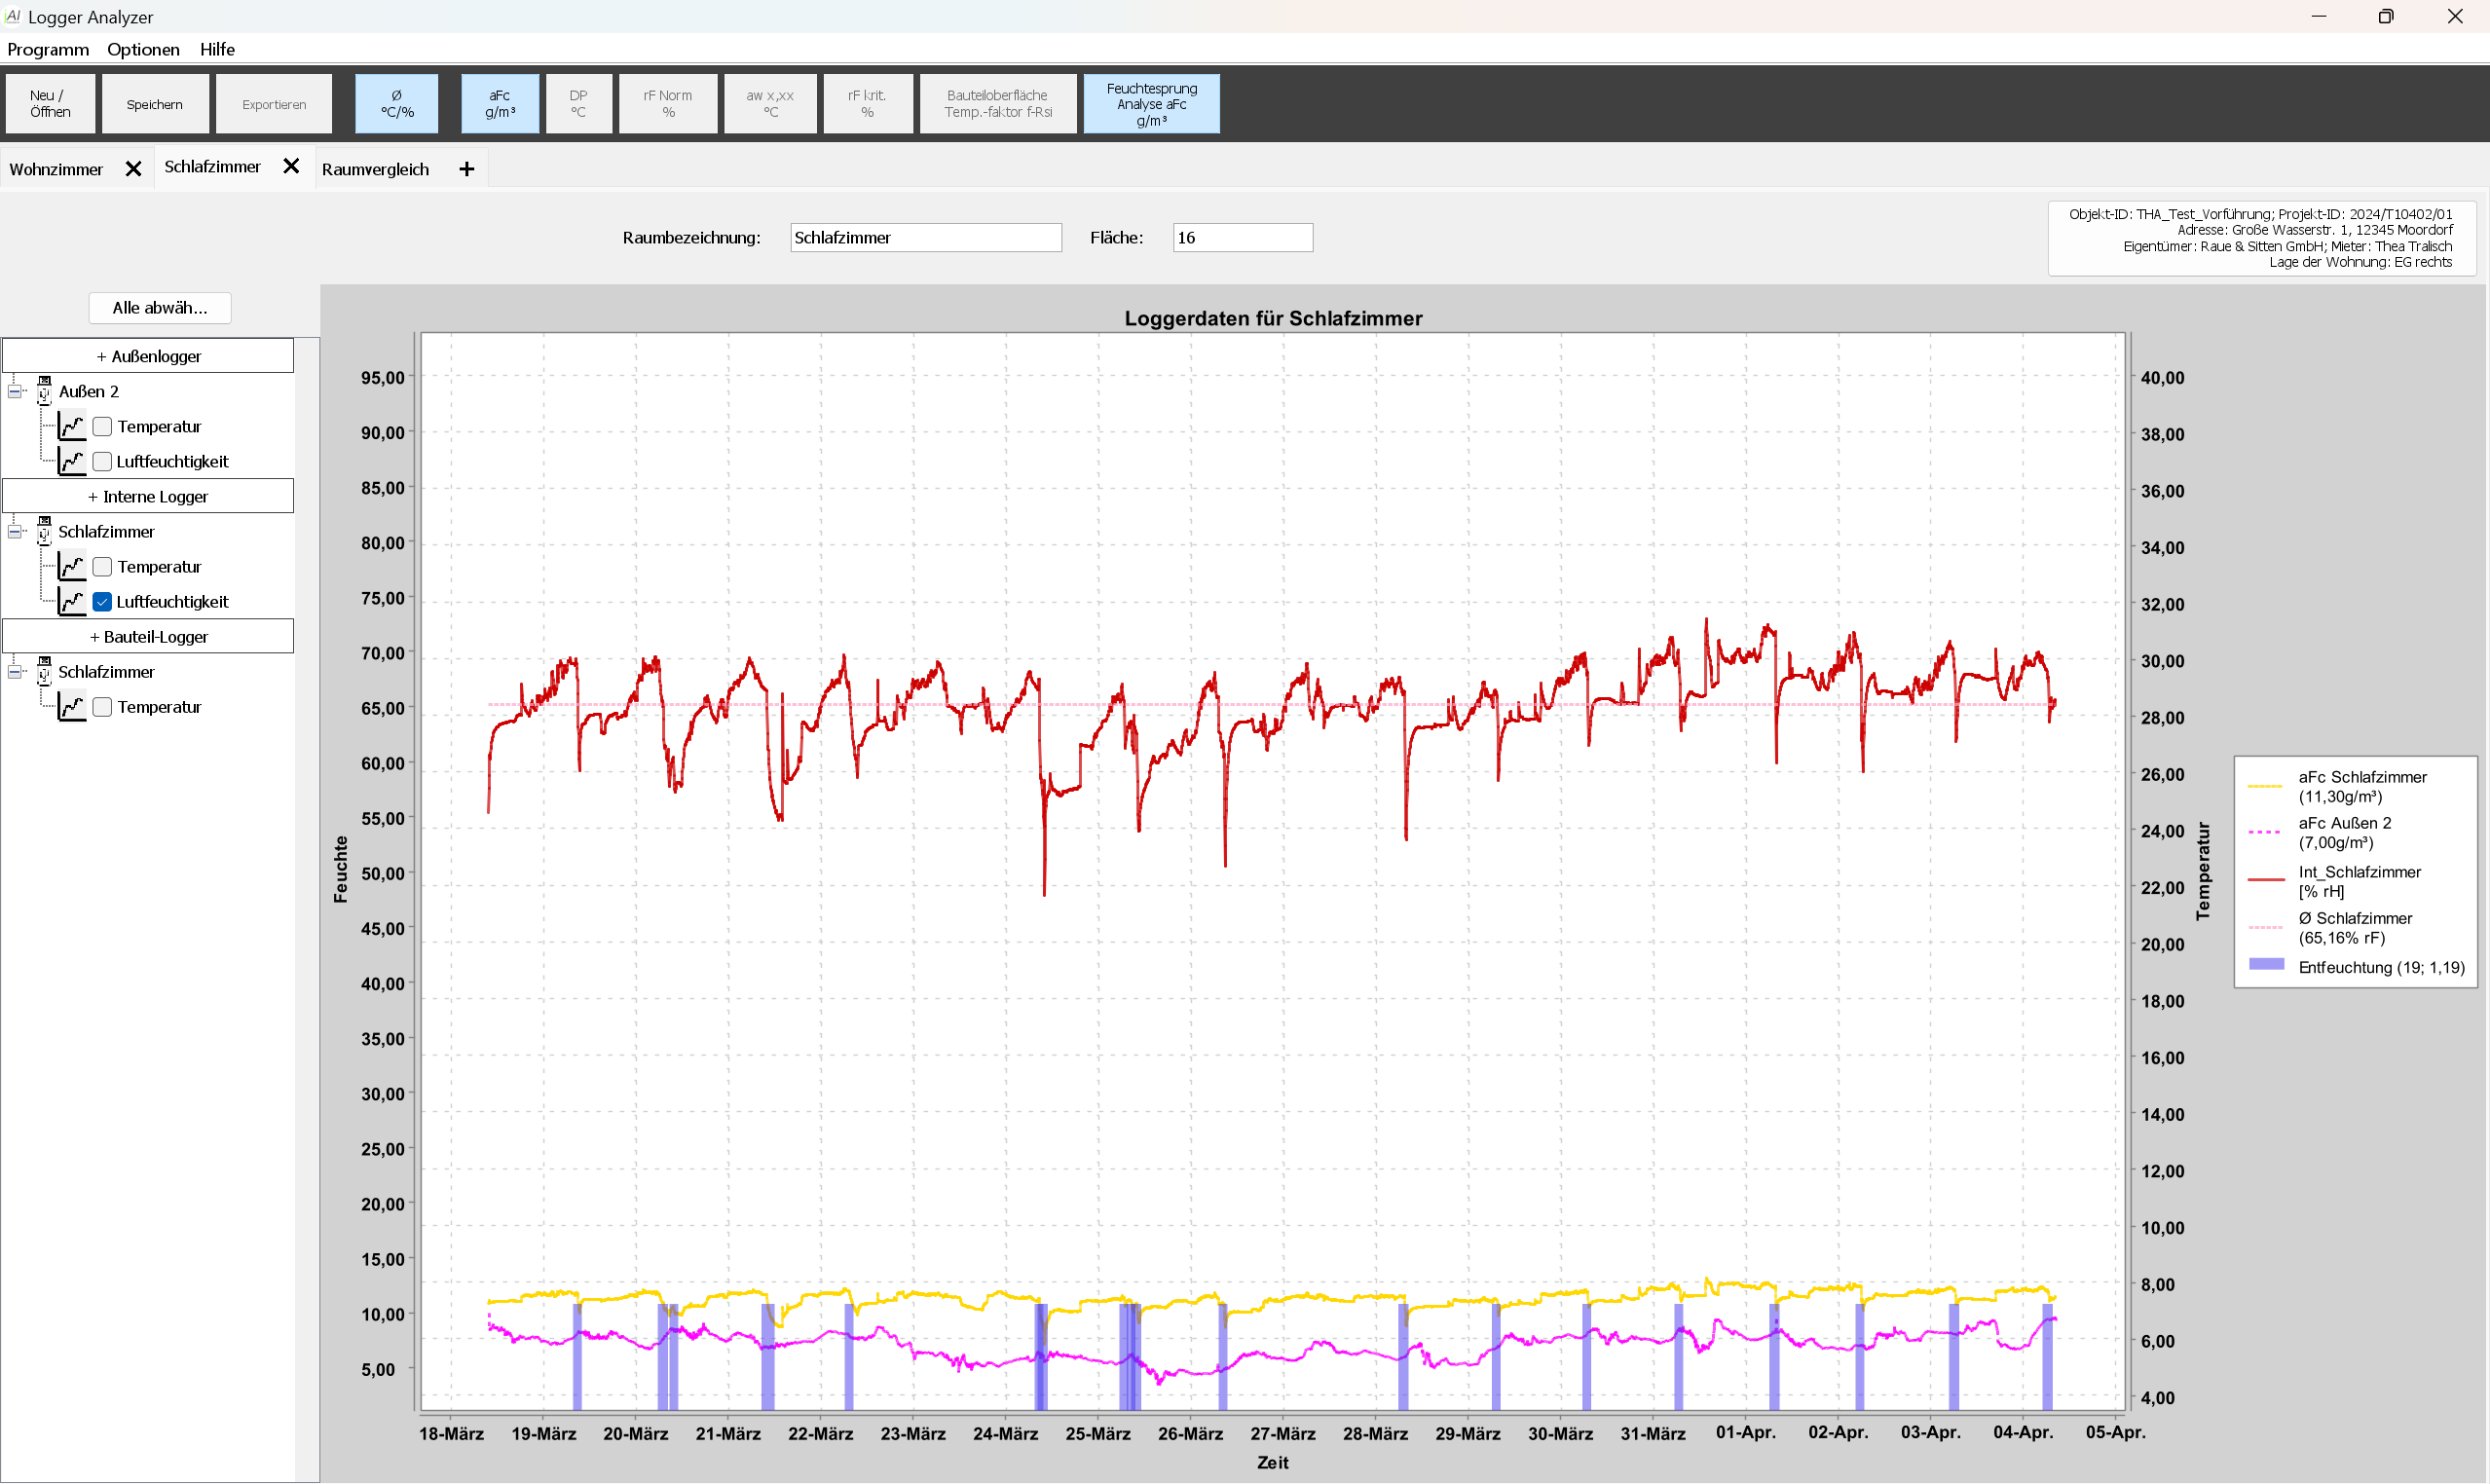Image resolution: width=2490 pixels, height=1484 pixels.
Task: Click chart icon beside Bauteil-Logger Temperatur
Action: click(x=72, y=707)
